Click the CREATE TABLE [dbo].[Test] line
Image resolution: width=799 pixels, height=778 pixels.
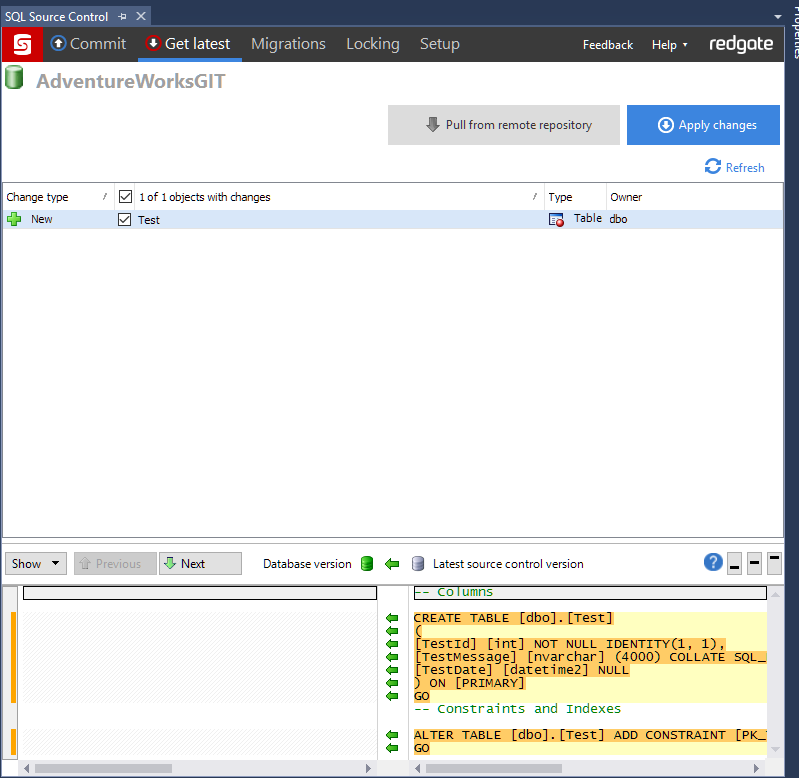coord(513,618)
